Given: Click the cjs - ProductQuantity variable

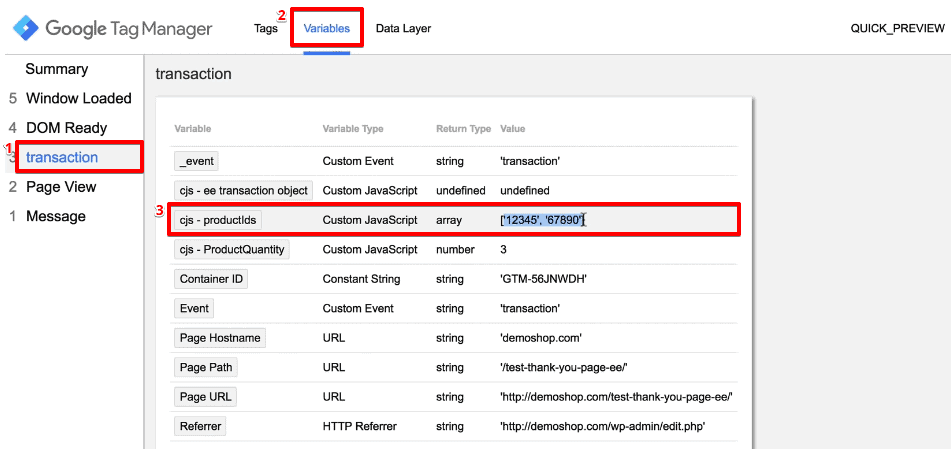Looking at the screenshot, I should pyautogui.click(x=232, y=249).
